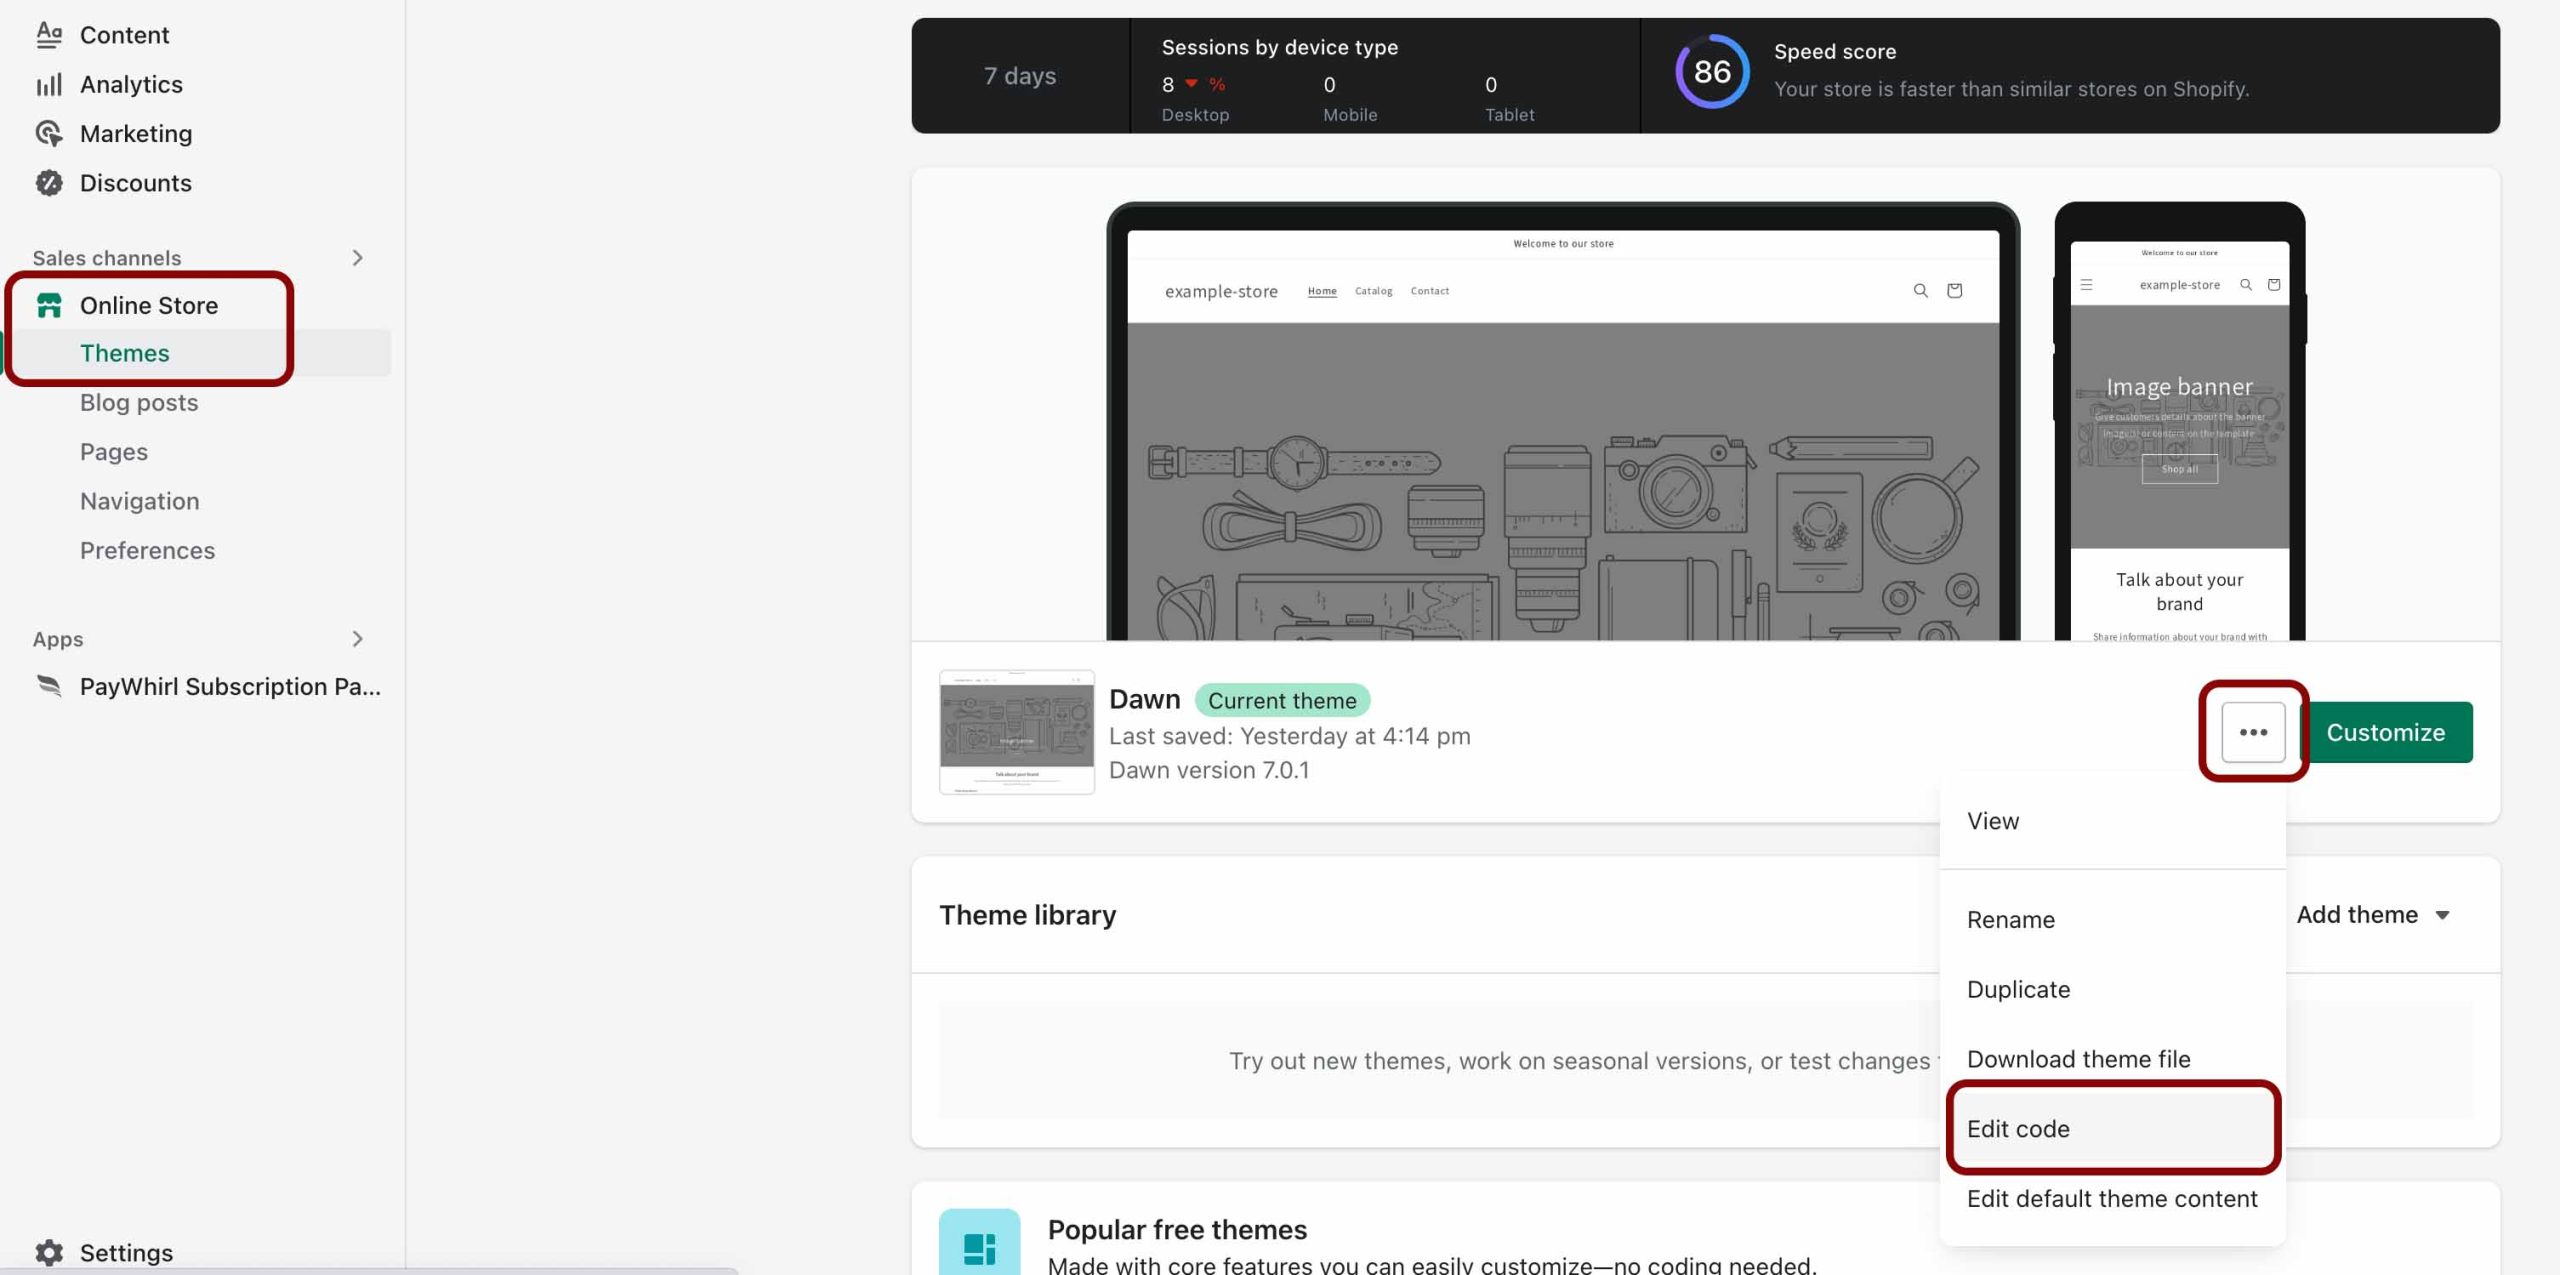Click Sessions by device type heading
The image size is (2560, 1275).
[1280, 47]
